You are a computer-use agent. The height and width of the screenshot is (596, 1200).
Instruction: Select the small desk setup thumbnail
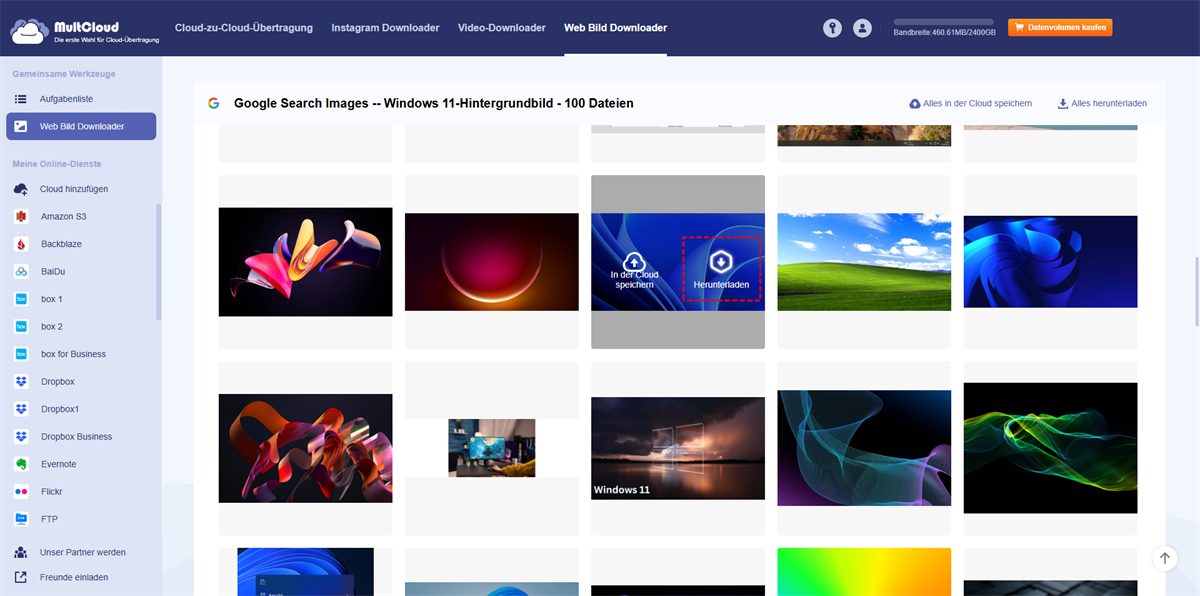[492, 448]
